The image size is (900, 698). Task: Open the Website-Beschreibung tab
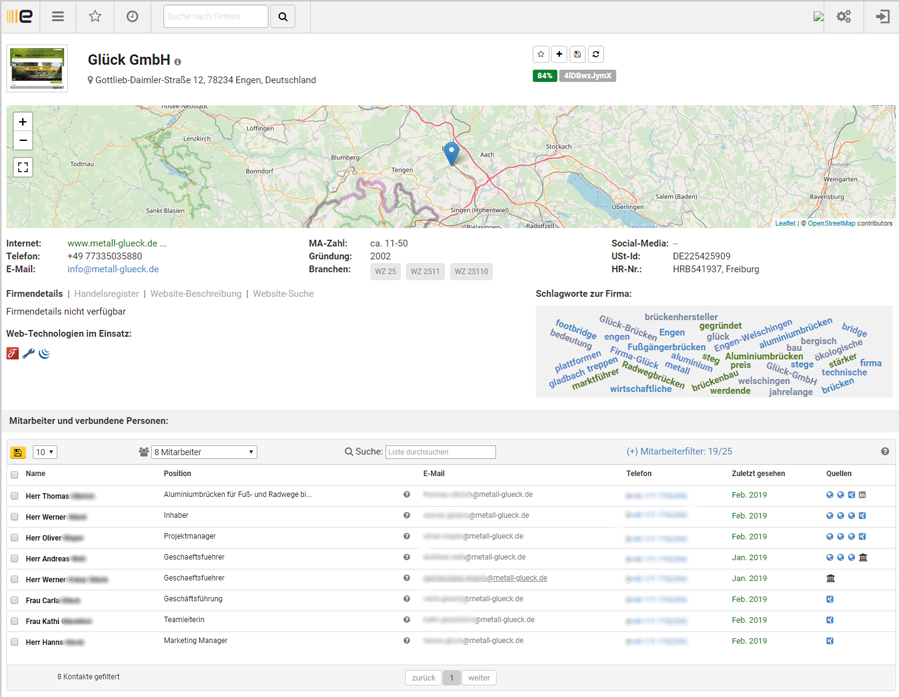[196, 295]
